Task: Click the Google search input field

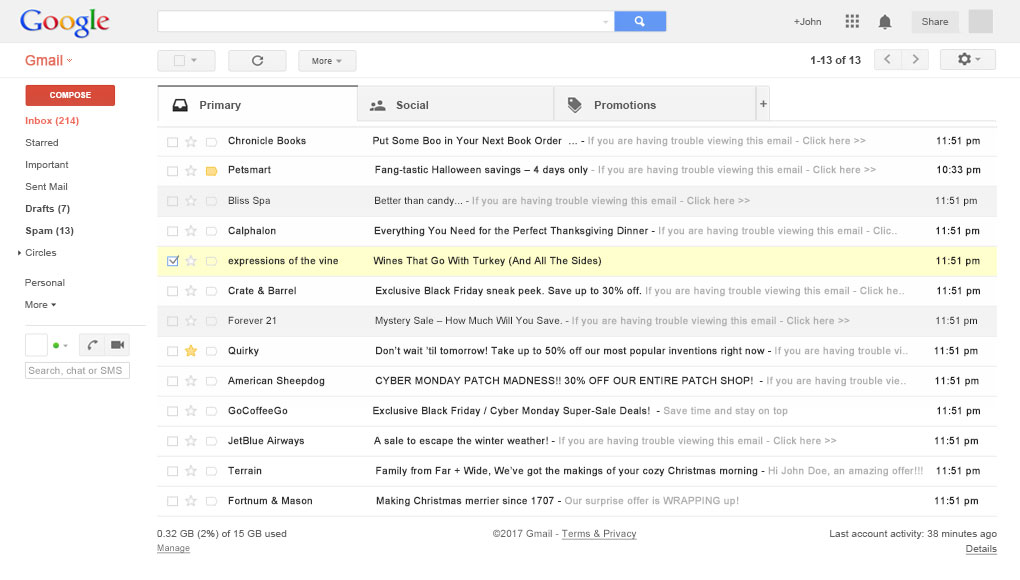Action: coord(386,21)
